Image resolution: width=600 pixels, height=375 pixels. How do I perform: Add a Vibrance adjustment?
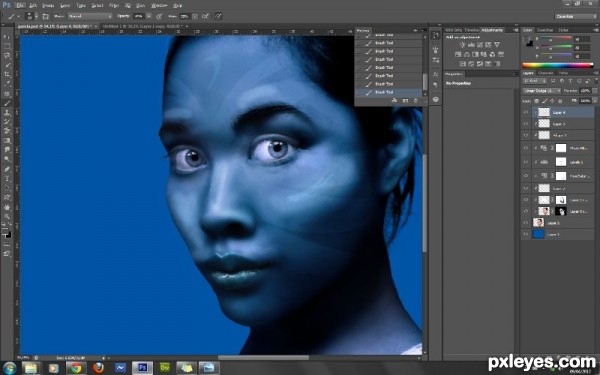click(x=497, y=45)
